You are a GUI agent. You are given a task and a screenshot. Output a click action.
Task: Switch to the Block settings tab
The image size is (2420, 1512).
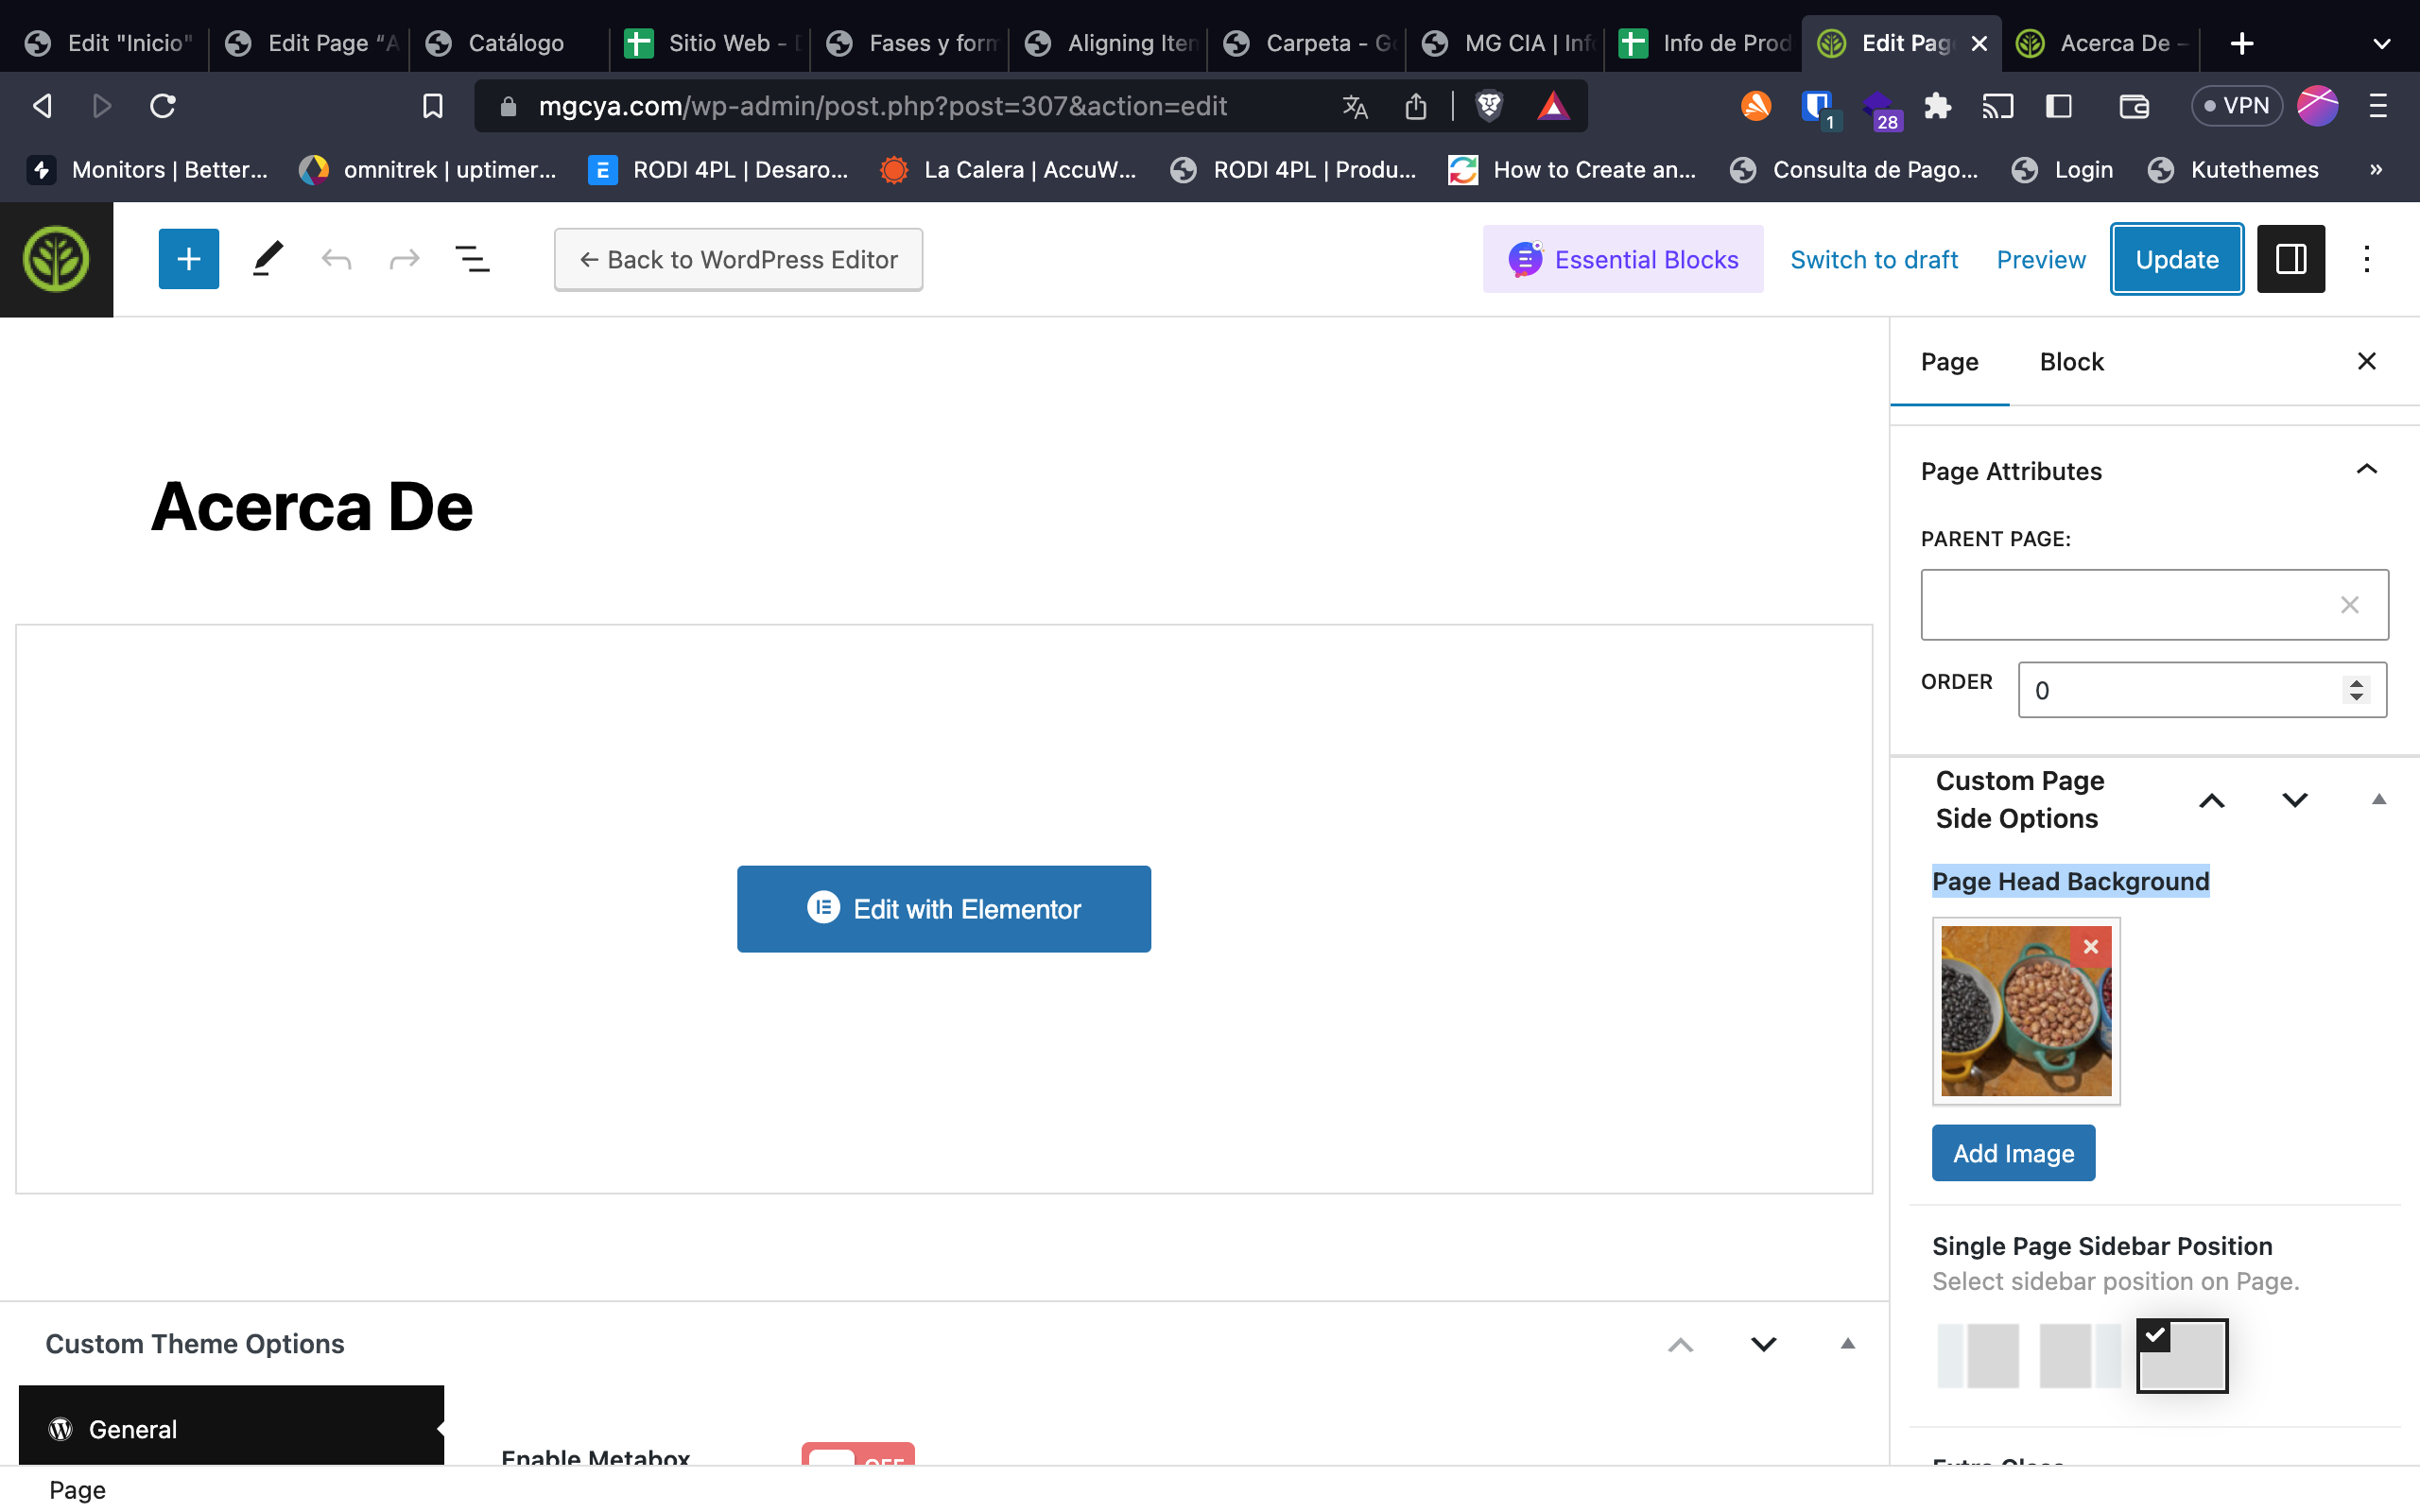[2071, 362]
